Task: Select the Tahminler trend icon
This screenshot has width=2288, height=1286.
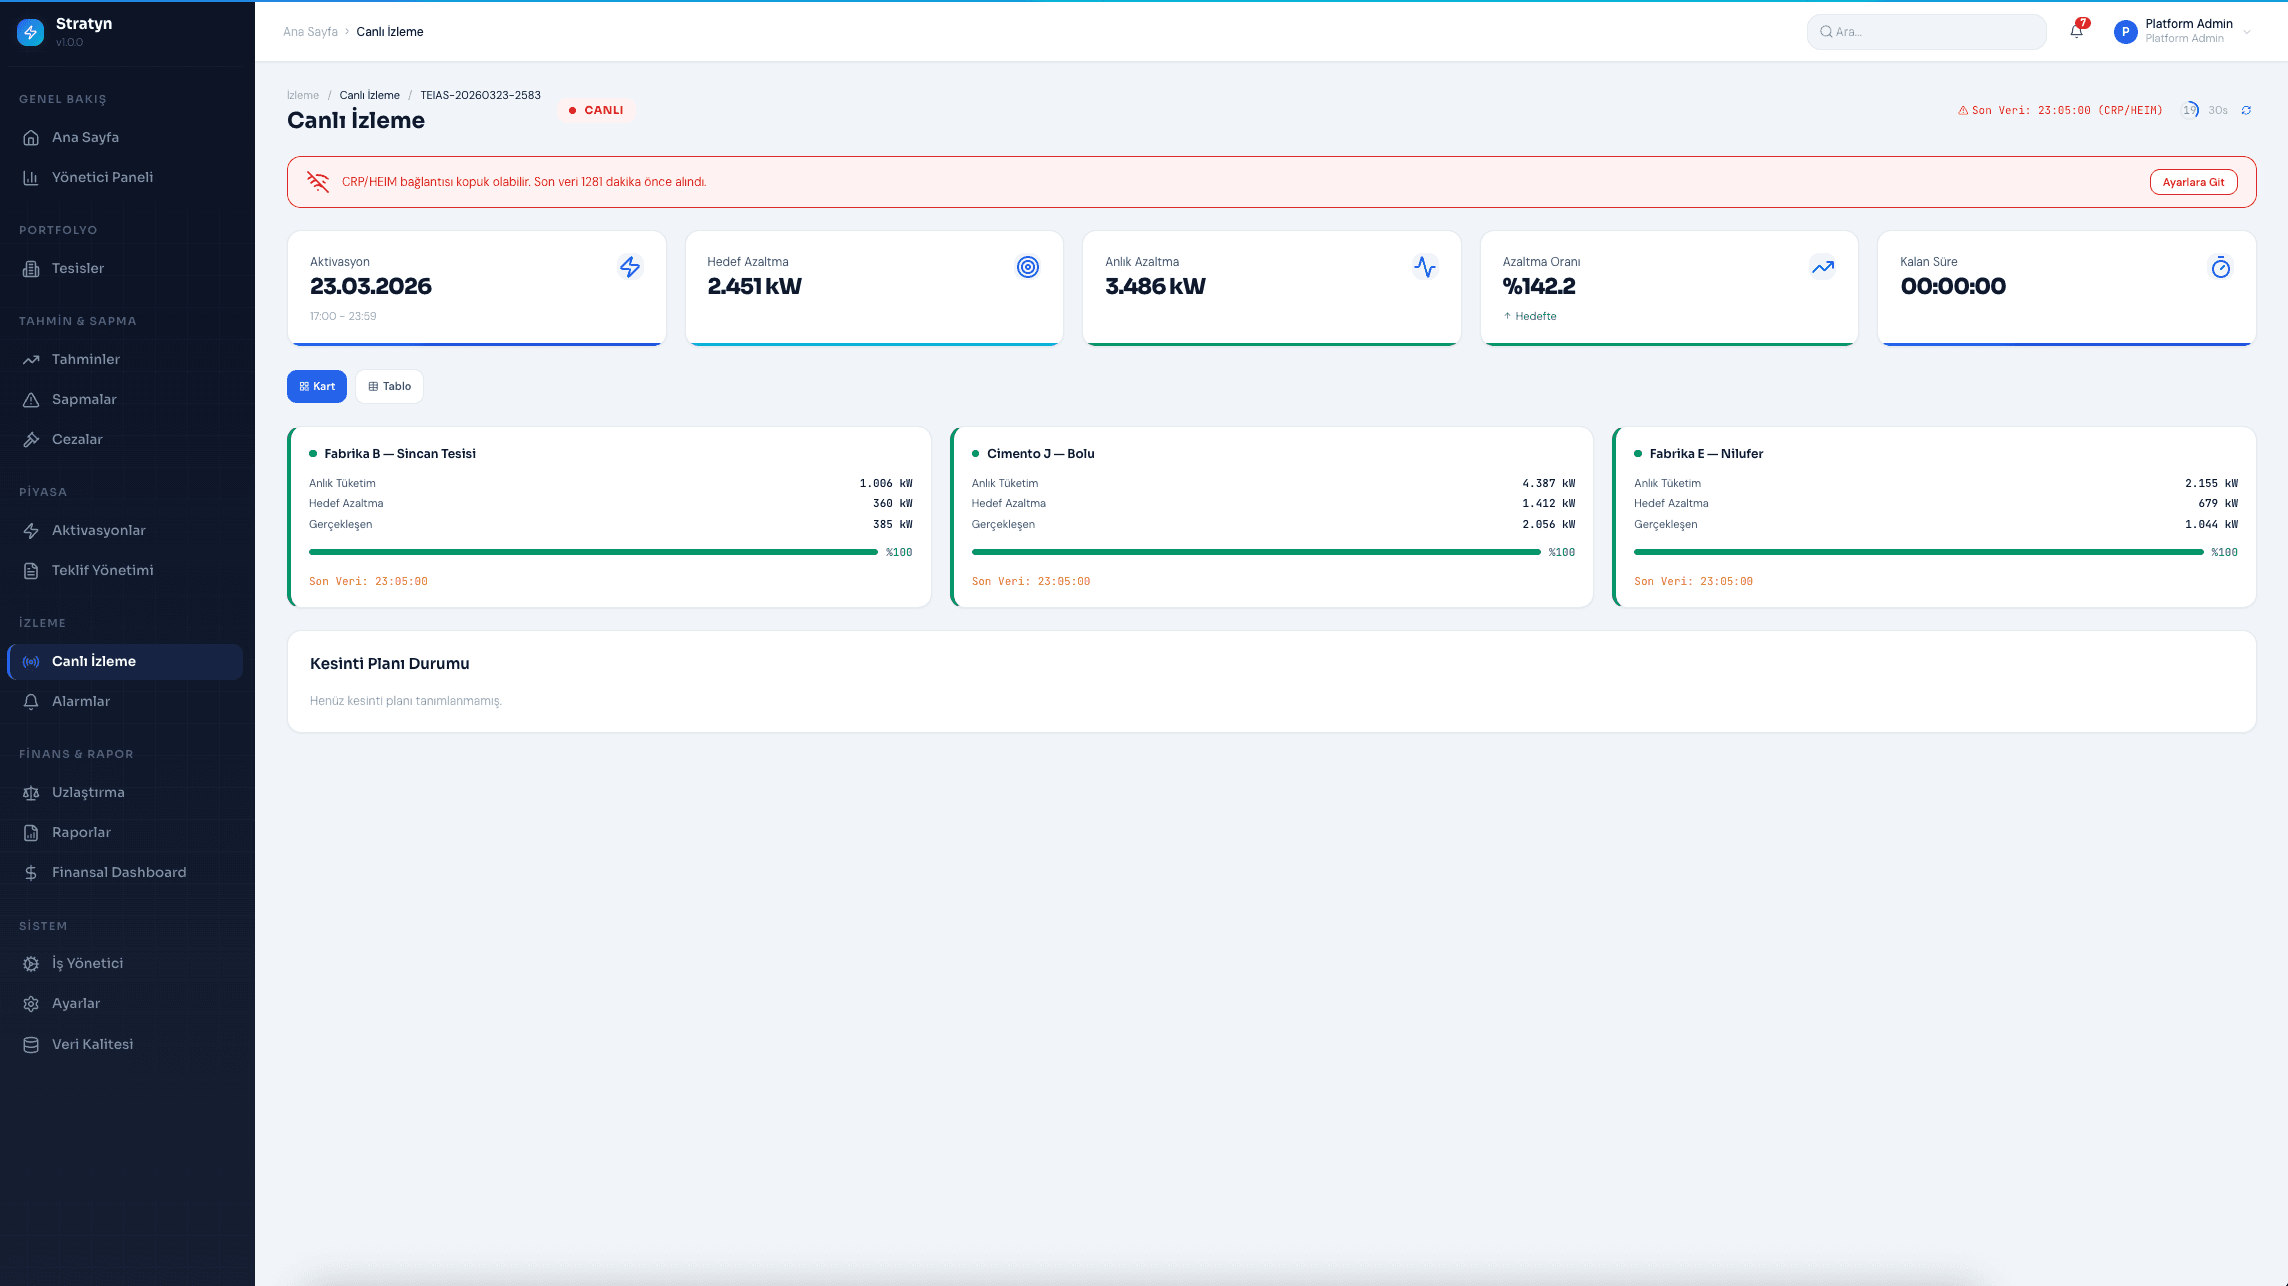Action: pyautogui.click(x=30, y=359)
